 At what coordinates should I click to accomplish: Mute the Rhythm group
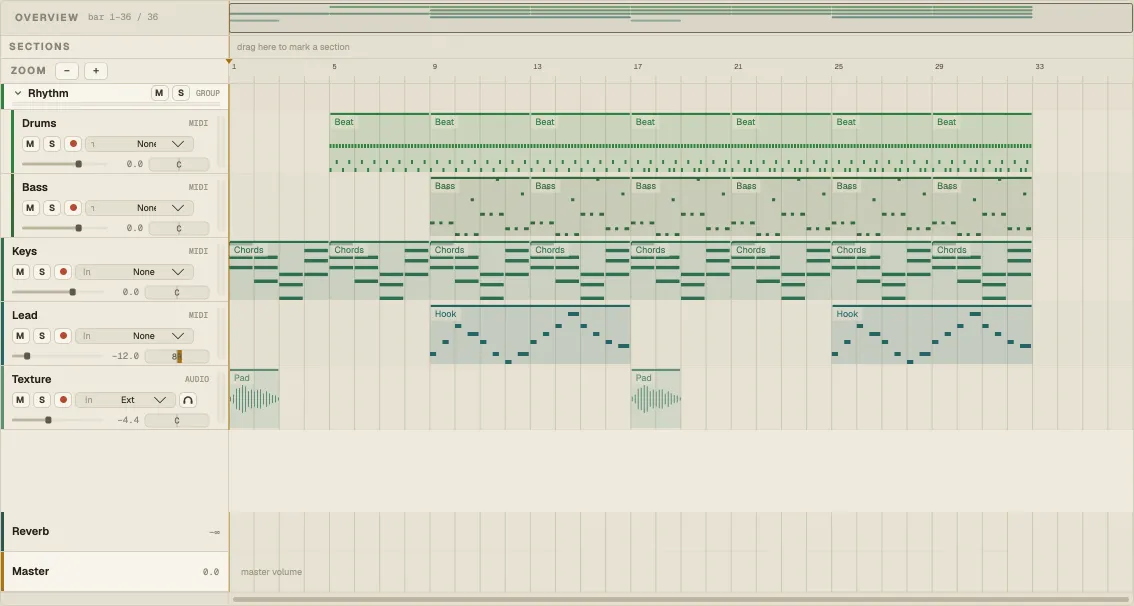coord(159,93)
